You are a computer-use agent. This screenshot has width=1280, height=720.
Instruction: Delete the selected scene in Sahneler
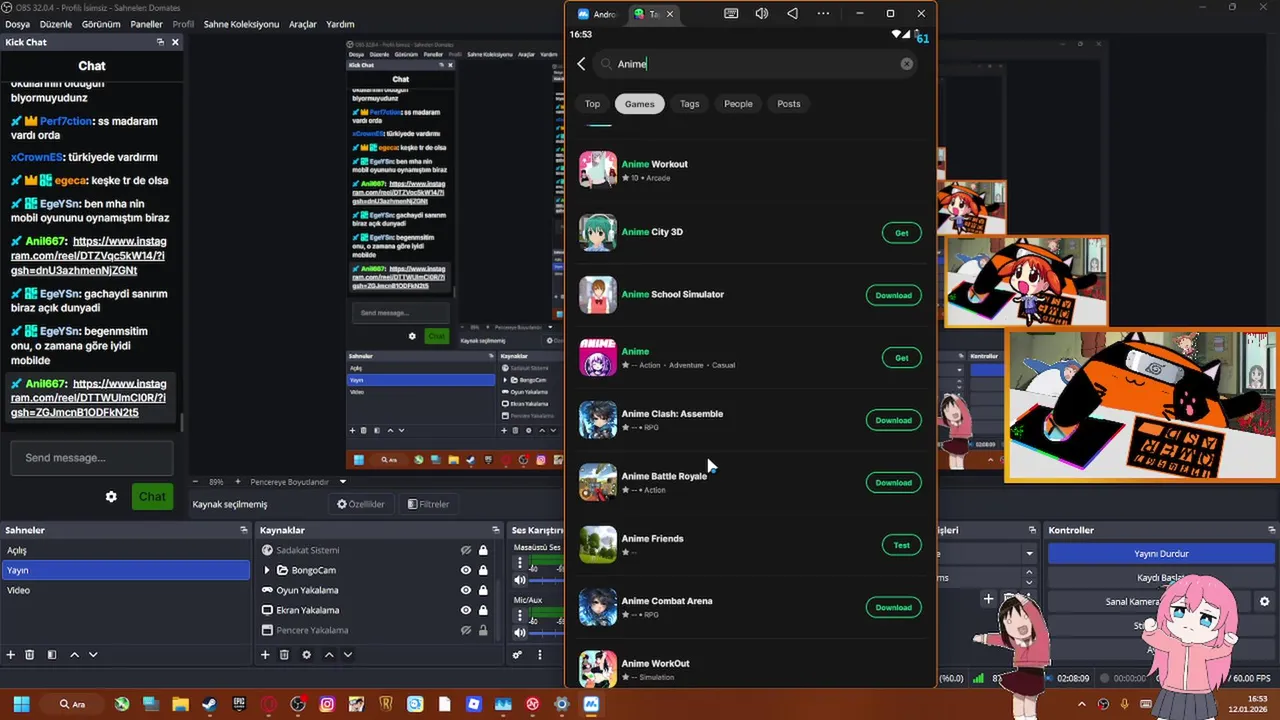(30, 655)
